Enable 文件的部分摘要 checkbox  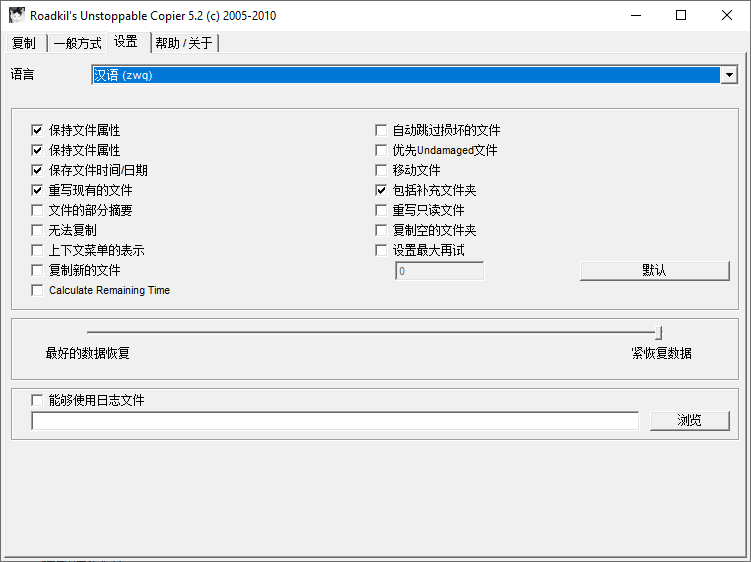[37, 210]
